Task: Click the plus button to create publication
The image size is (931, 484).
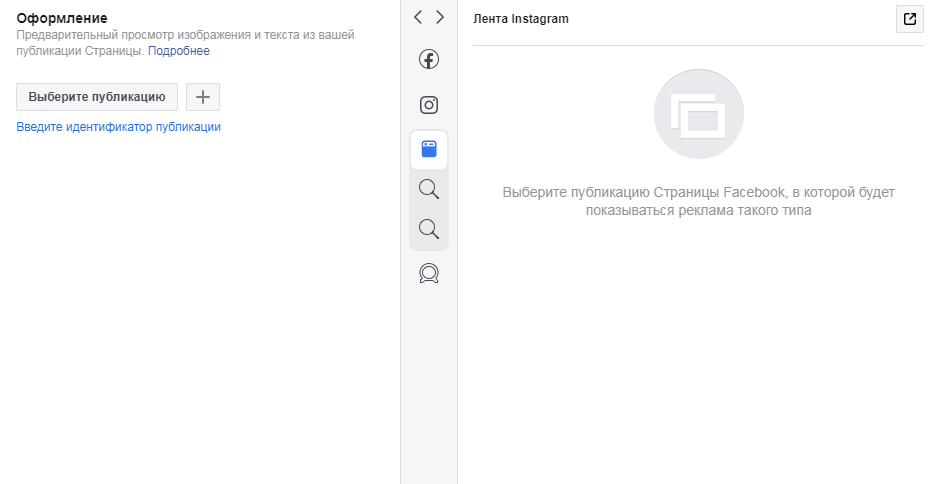Action: 203,97
